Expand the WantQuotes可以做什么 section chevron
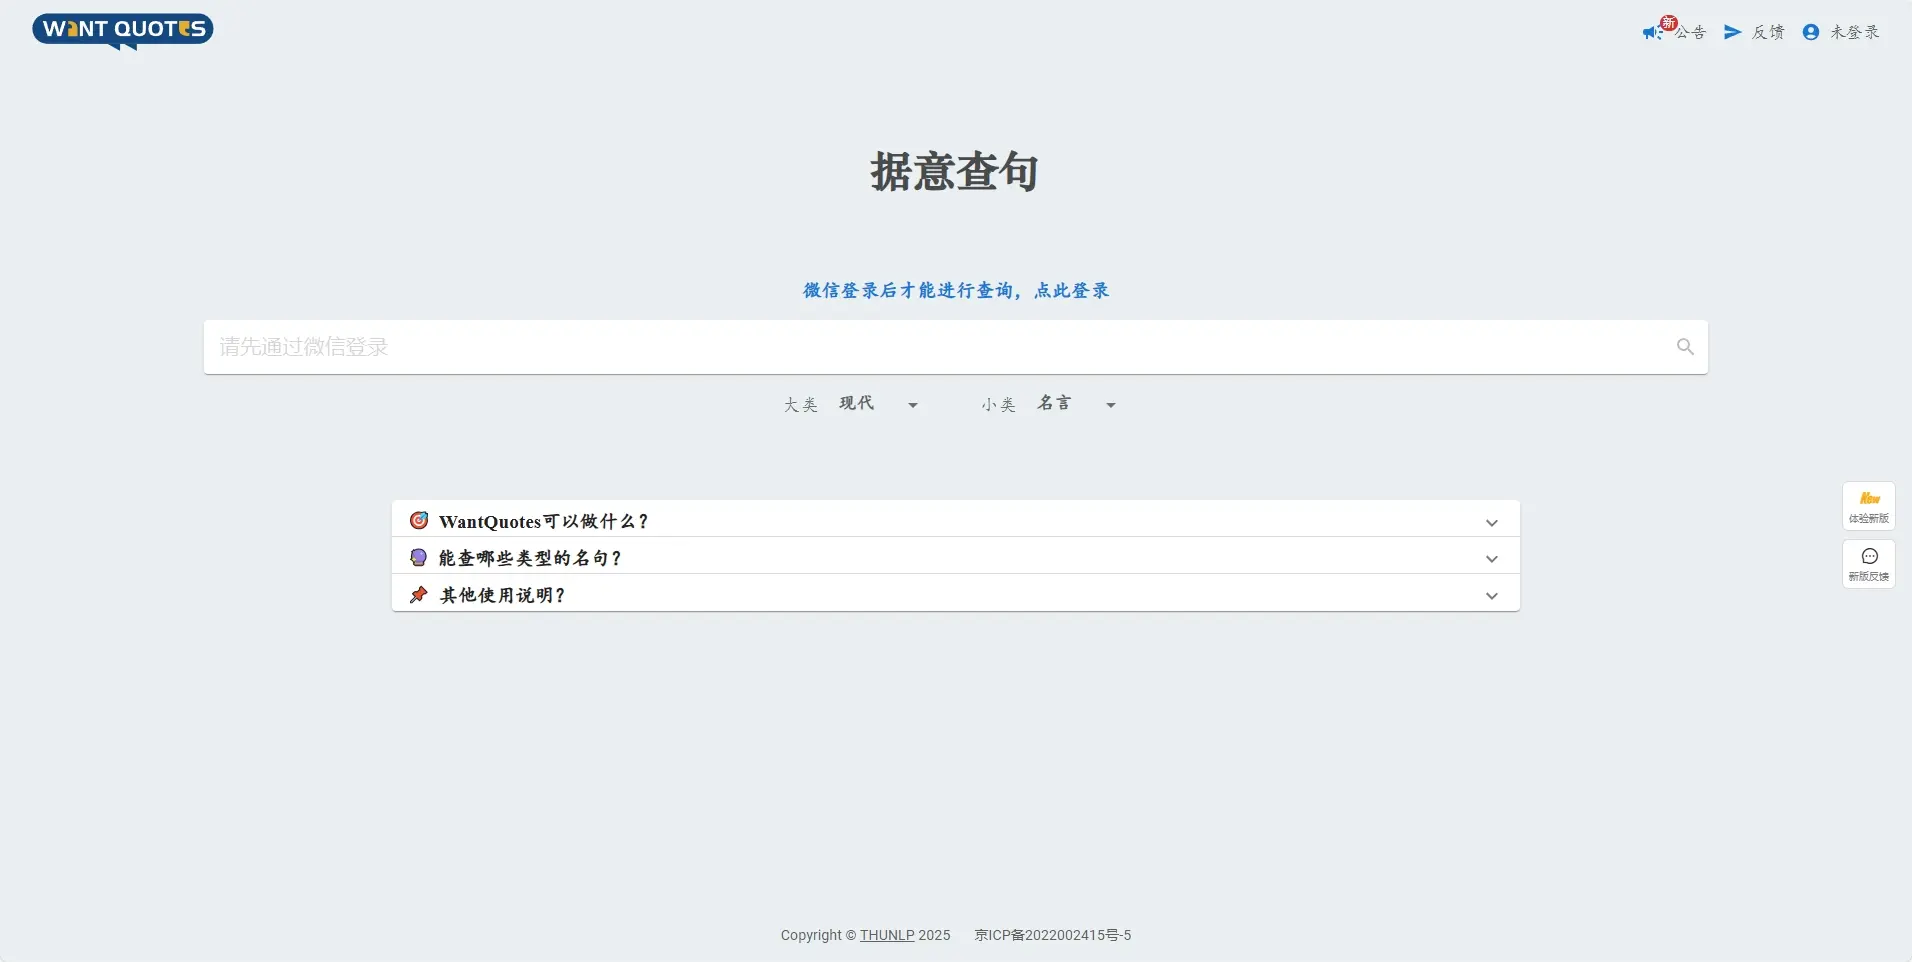The image size is (1912, 962). click(x=1491, y=522)
